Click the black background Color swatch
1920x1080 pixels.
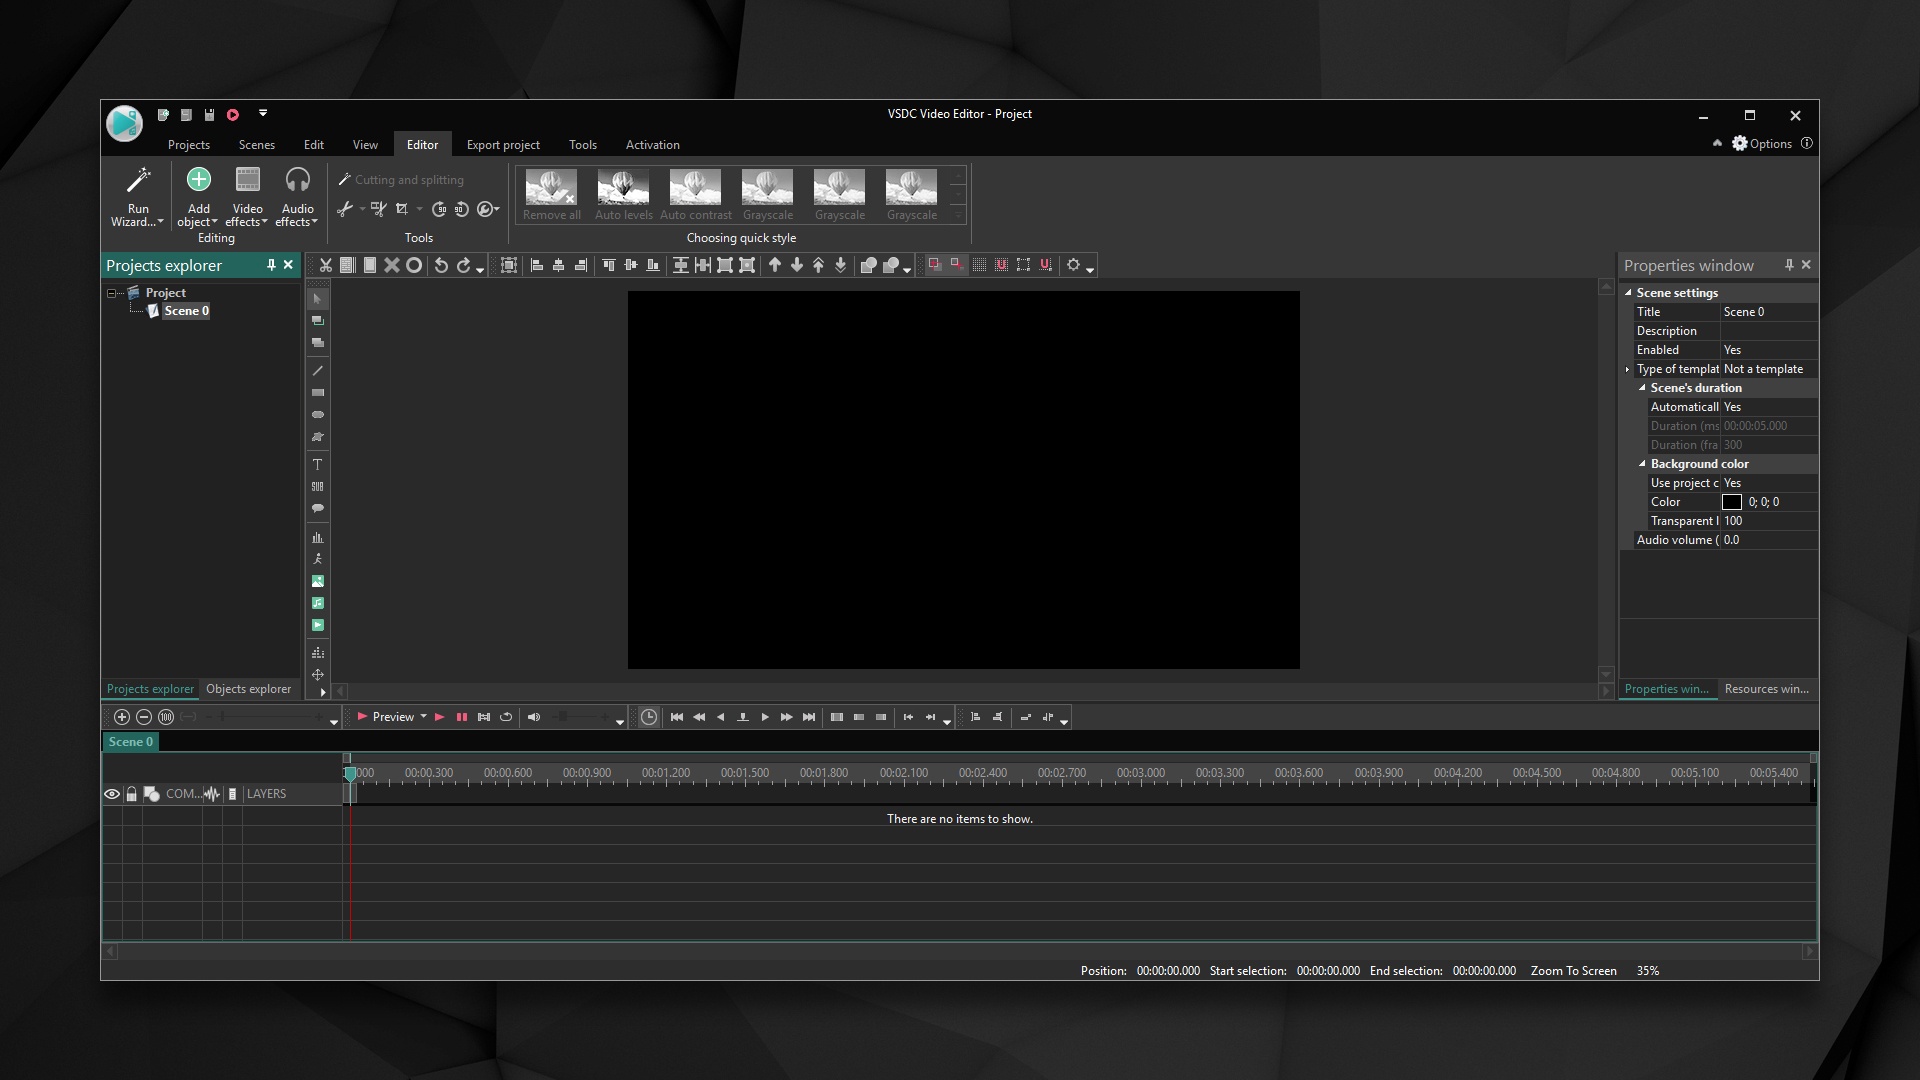coord(1731,502)
